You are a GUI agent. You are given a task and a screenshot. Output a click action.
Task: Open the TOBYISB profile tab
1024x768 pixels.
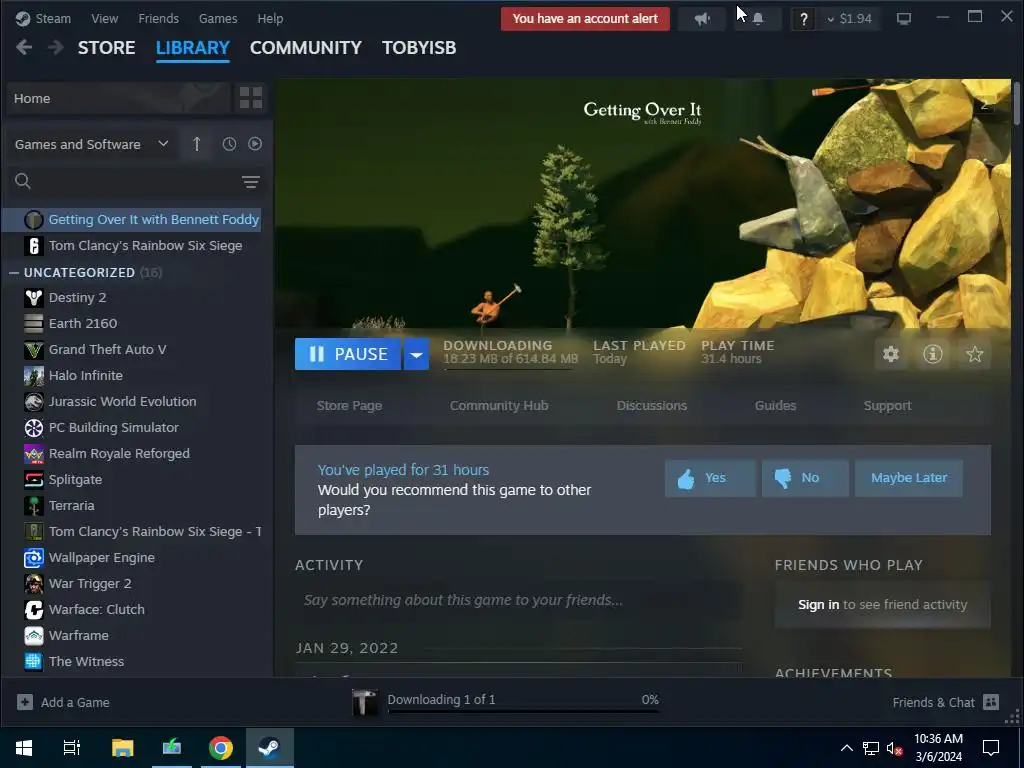coord(419,48)
